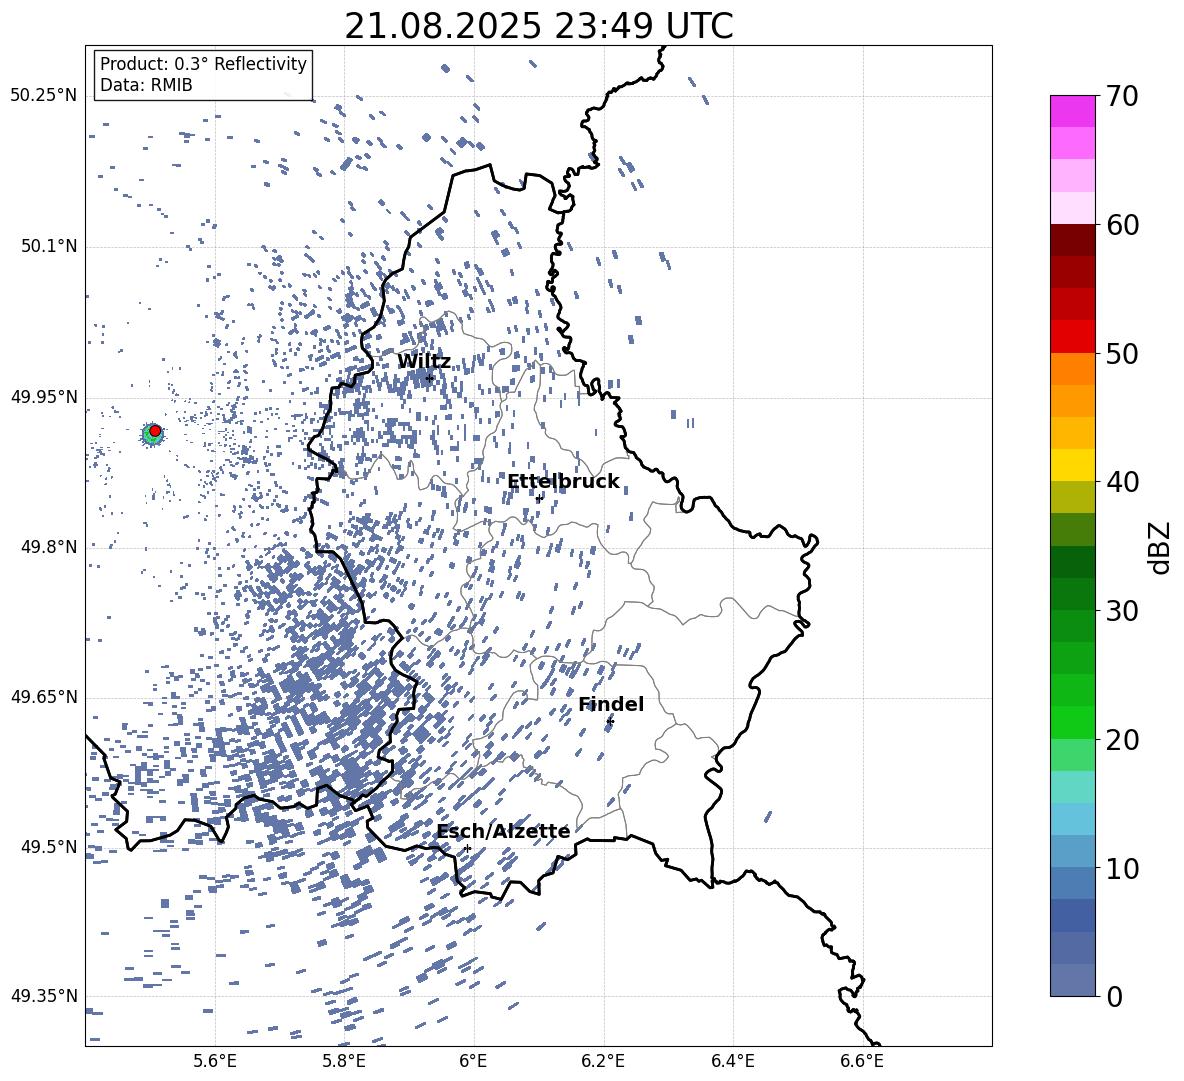1184x1081 pixels.
Task: Click the 50.1°N latitude label
Action: coord(48,247)
